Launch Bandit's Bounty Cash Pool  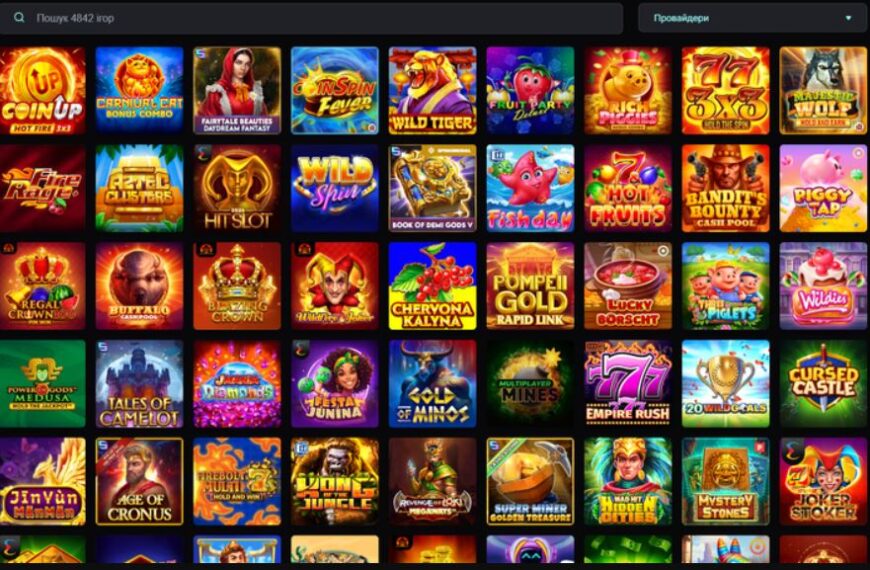point(725,188)
